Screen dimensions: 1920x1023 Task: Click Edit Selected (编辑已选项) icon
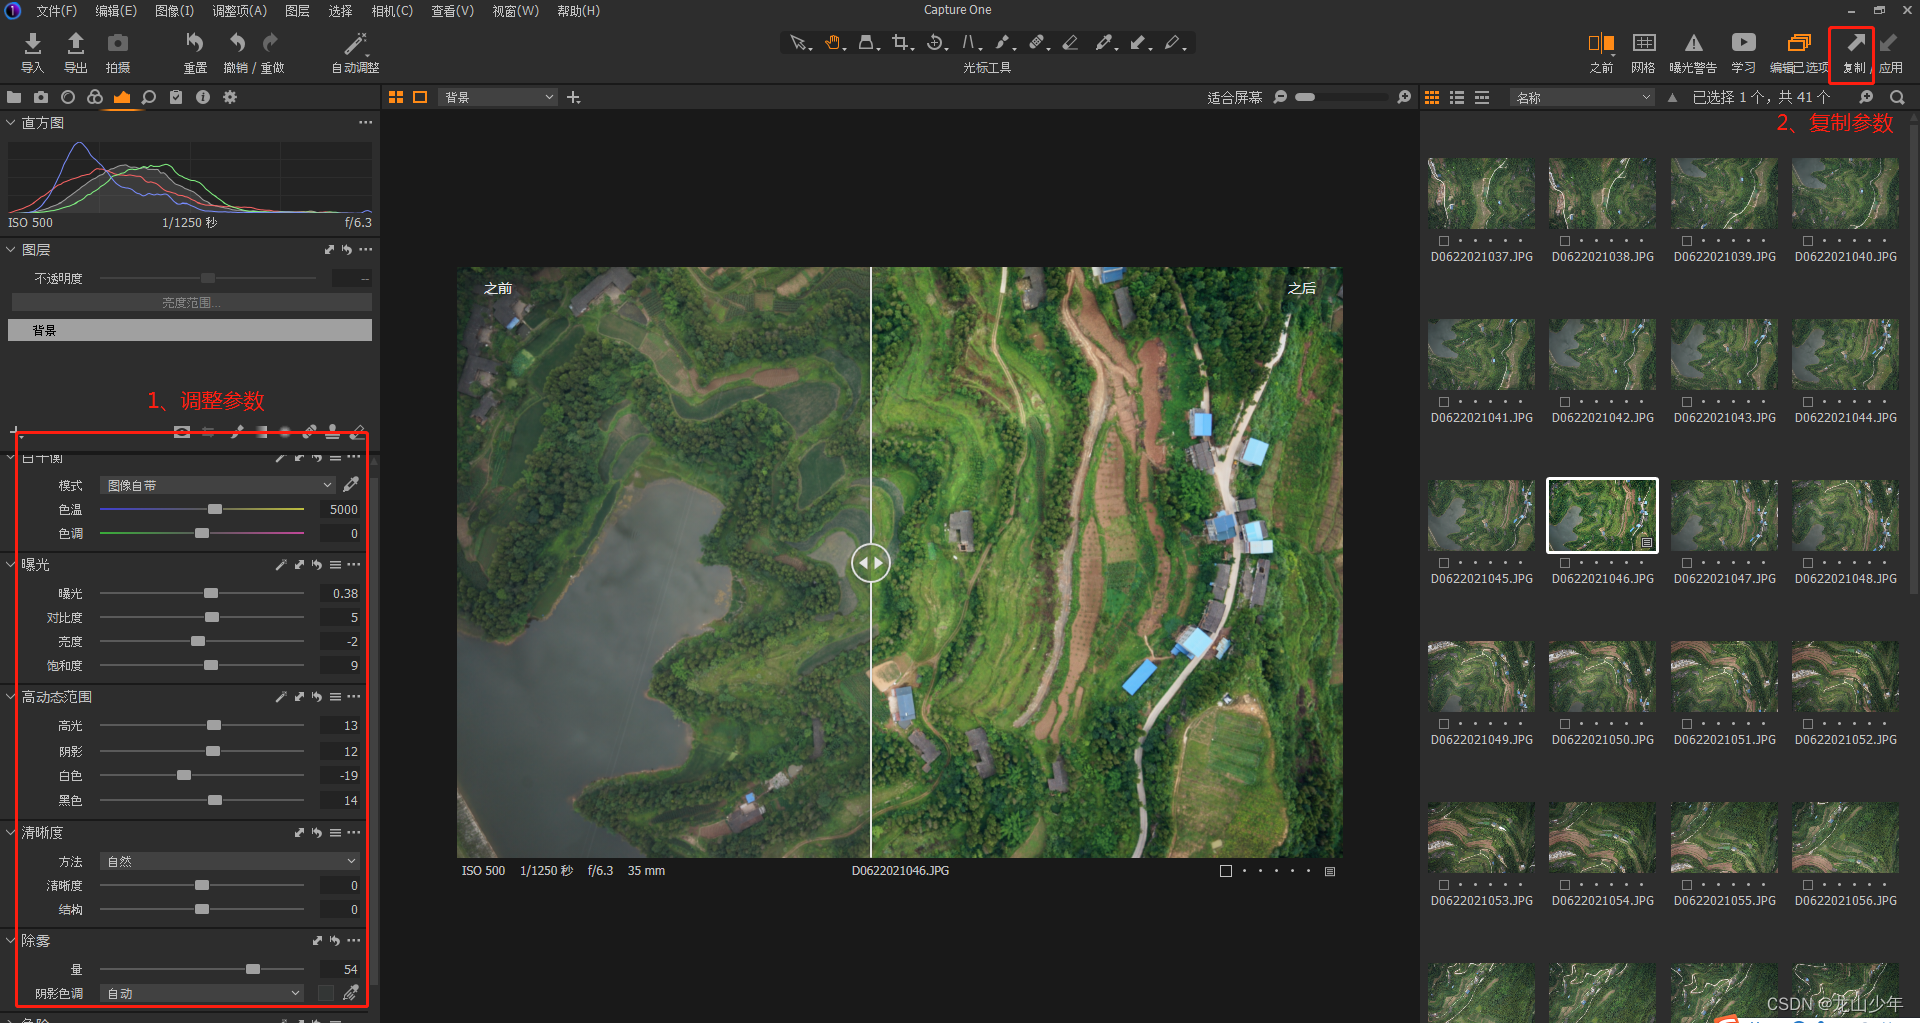pos(1799,43)
